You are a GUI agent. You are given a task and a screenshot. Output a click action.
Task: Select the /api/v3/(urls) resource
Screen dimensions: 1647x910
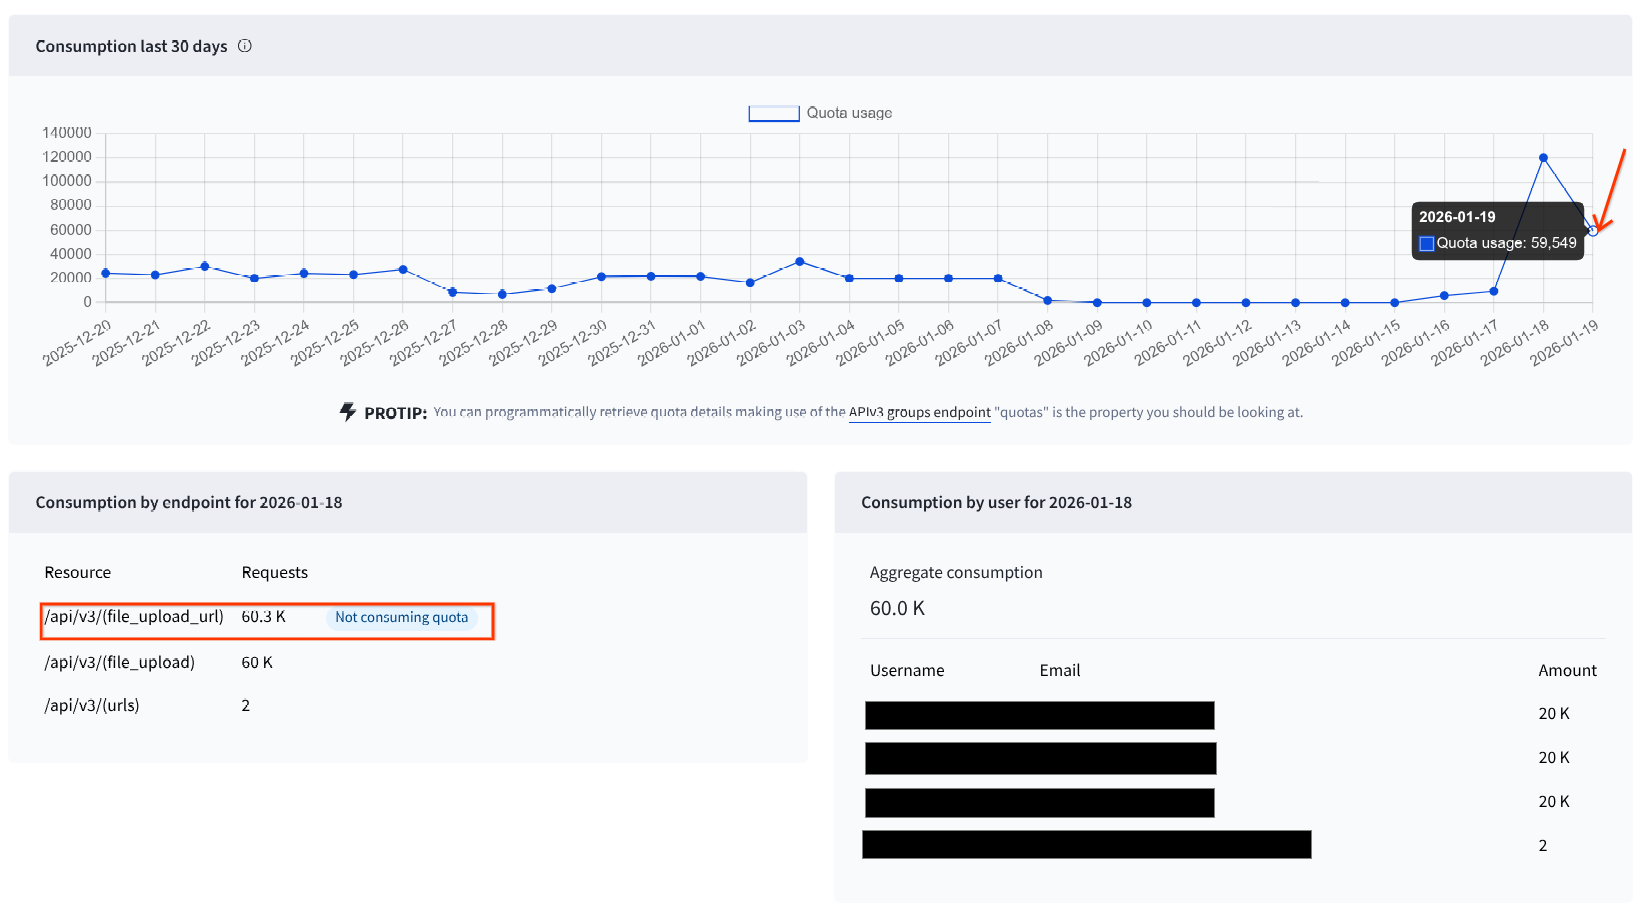[92, 705]
